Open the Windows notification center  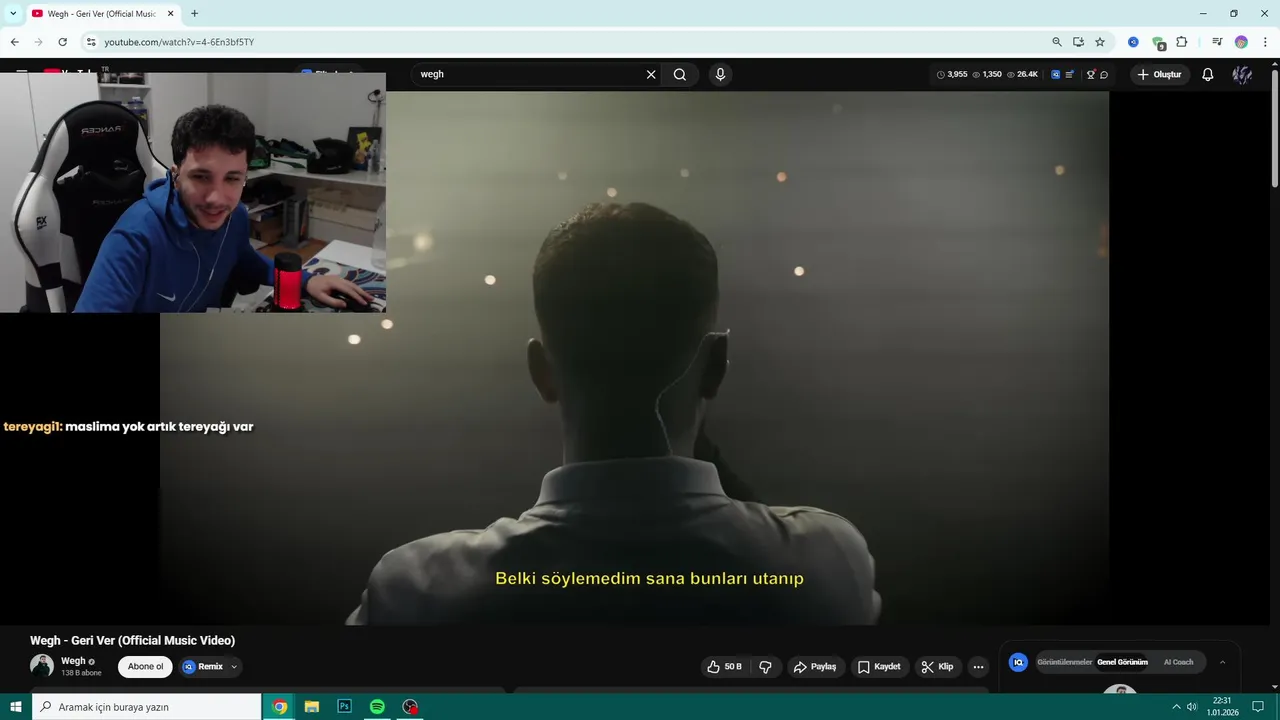[x=1258, y=707]
